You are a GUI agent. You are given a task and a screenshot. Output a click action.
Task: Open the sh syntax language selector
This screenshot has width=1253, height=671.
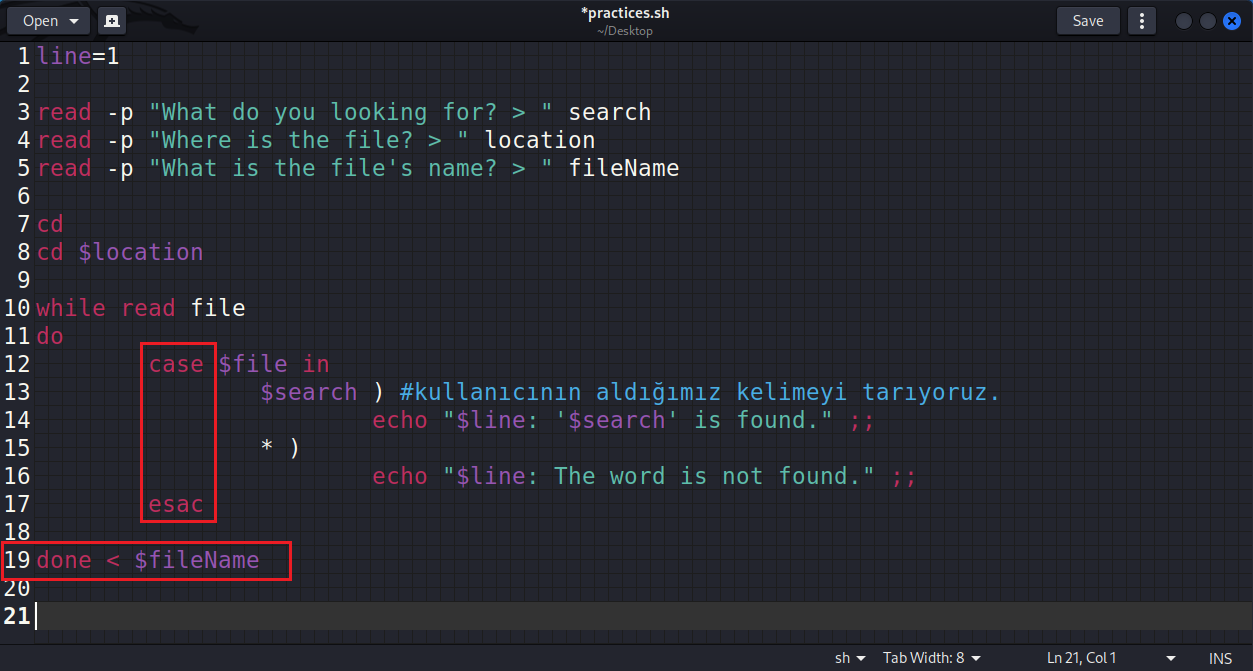pos(850,658)
